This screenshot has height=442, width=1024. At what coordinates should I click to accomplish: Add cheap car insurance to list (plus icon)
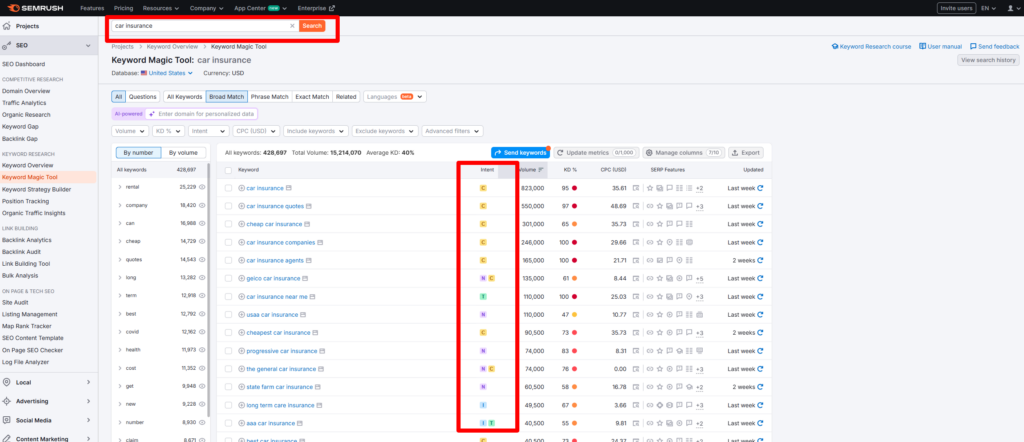[x=242, y=224]
